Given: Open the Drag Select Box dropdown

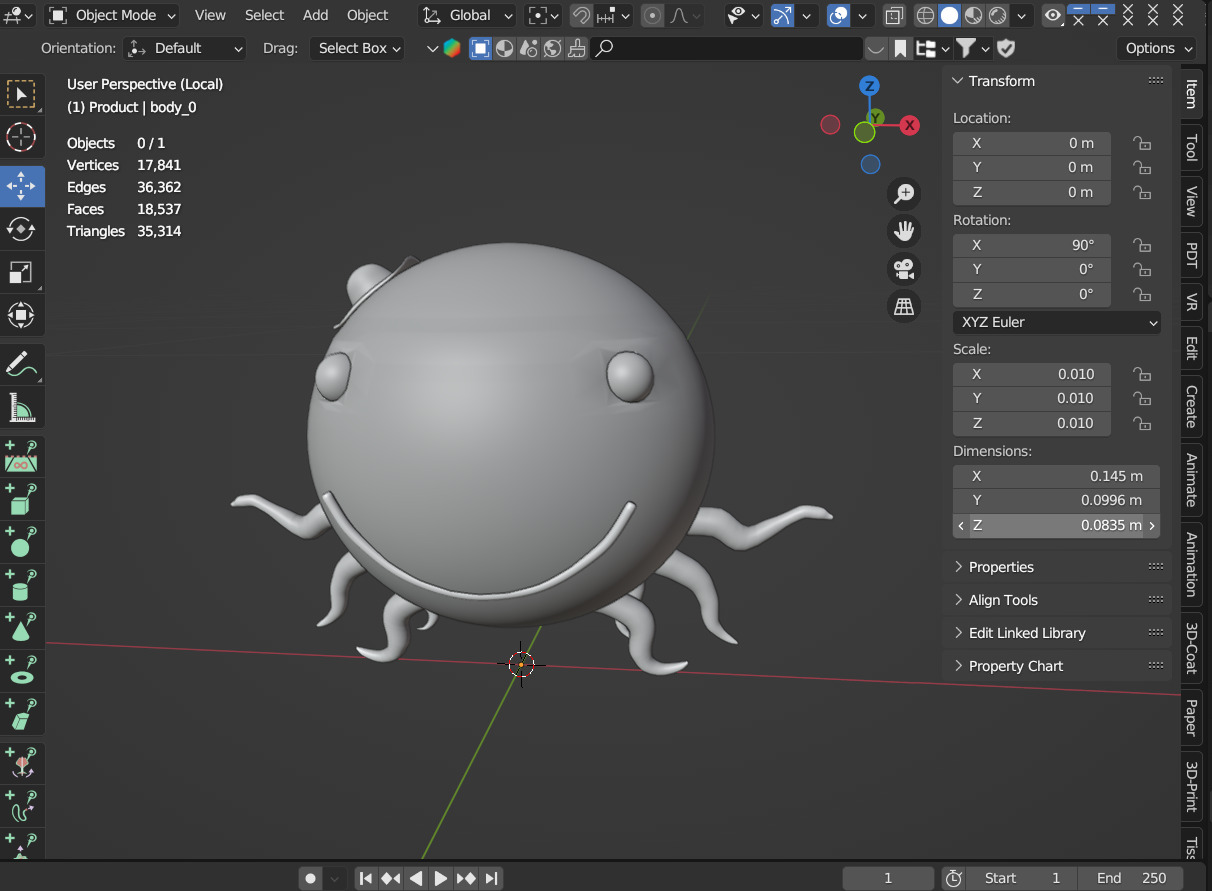Looking at the screenshot, I should click(357, 48).
